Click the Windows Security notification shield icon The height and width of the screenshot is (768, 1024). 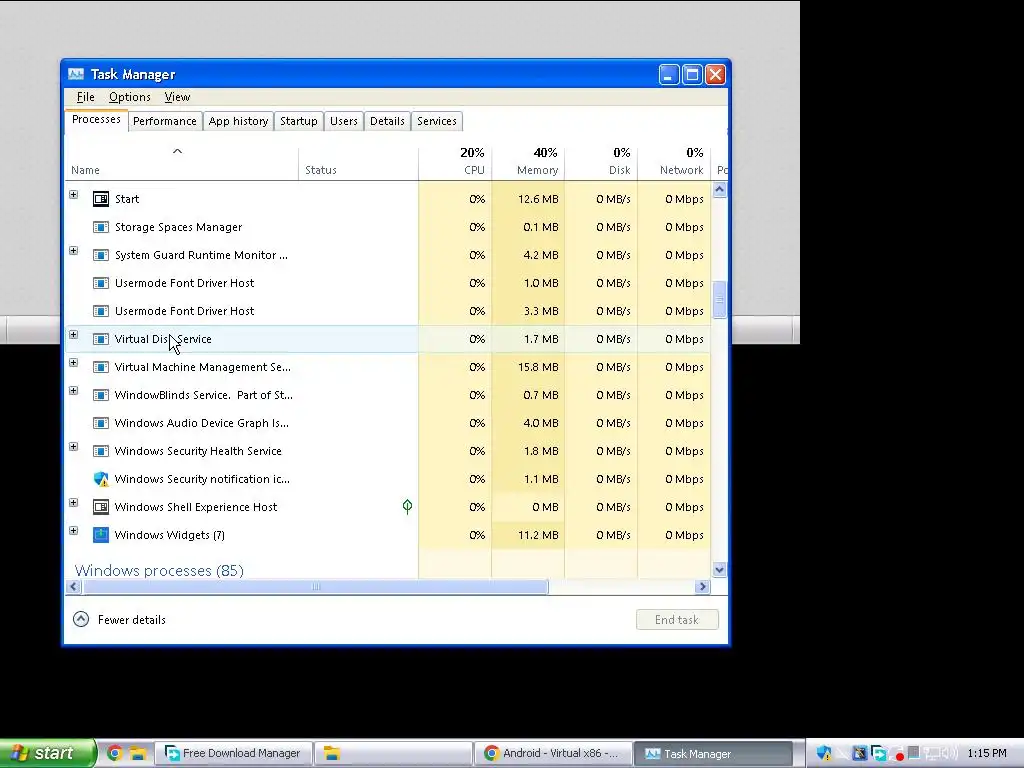coord(101,479)
